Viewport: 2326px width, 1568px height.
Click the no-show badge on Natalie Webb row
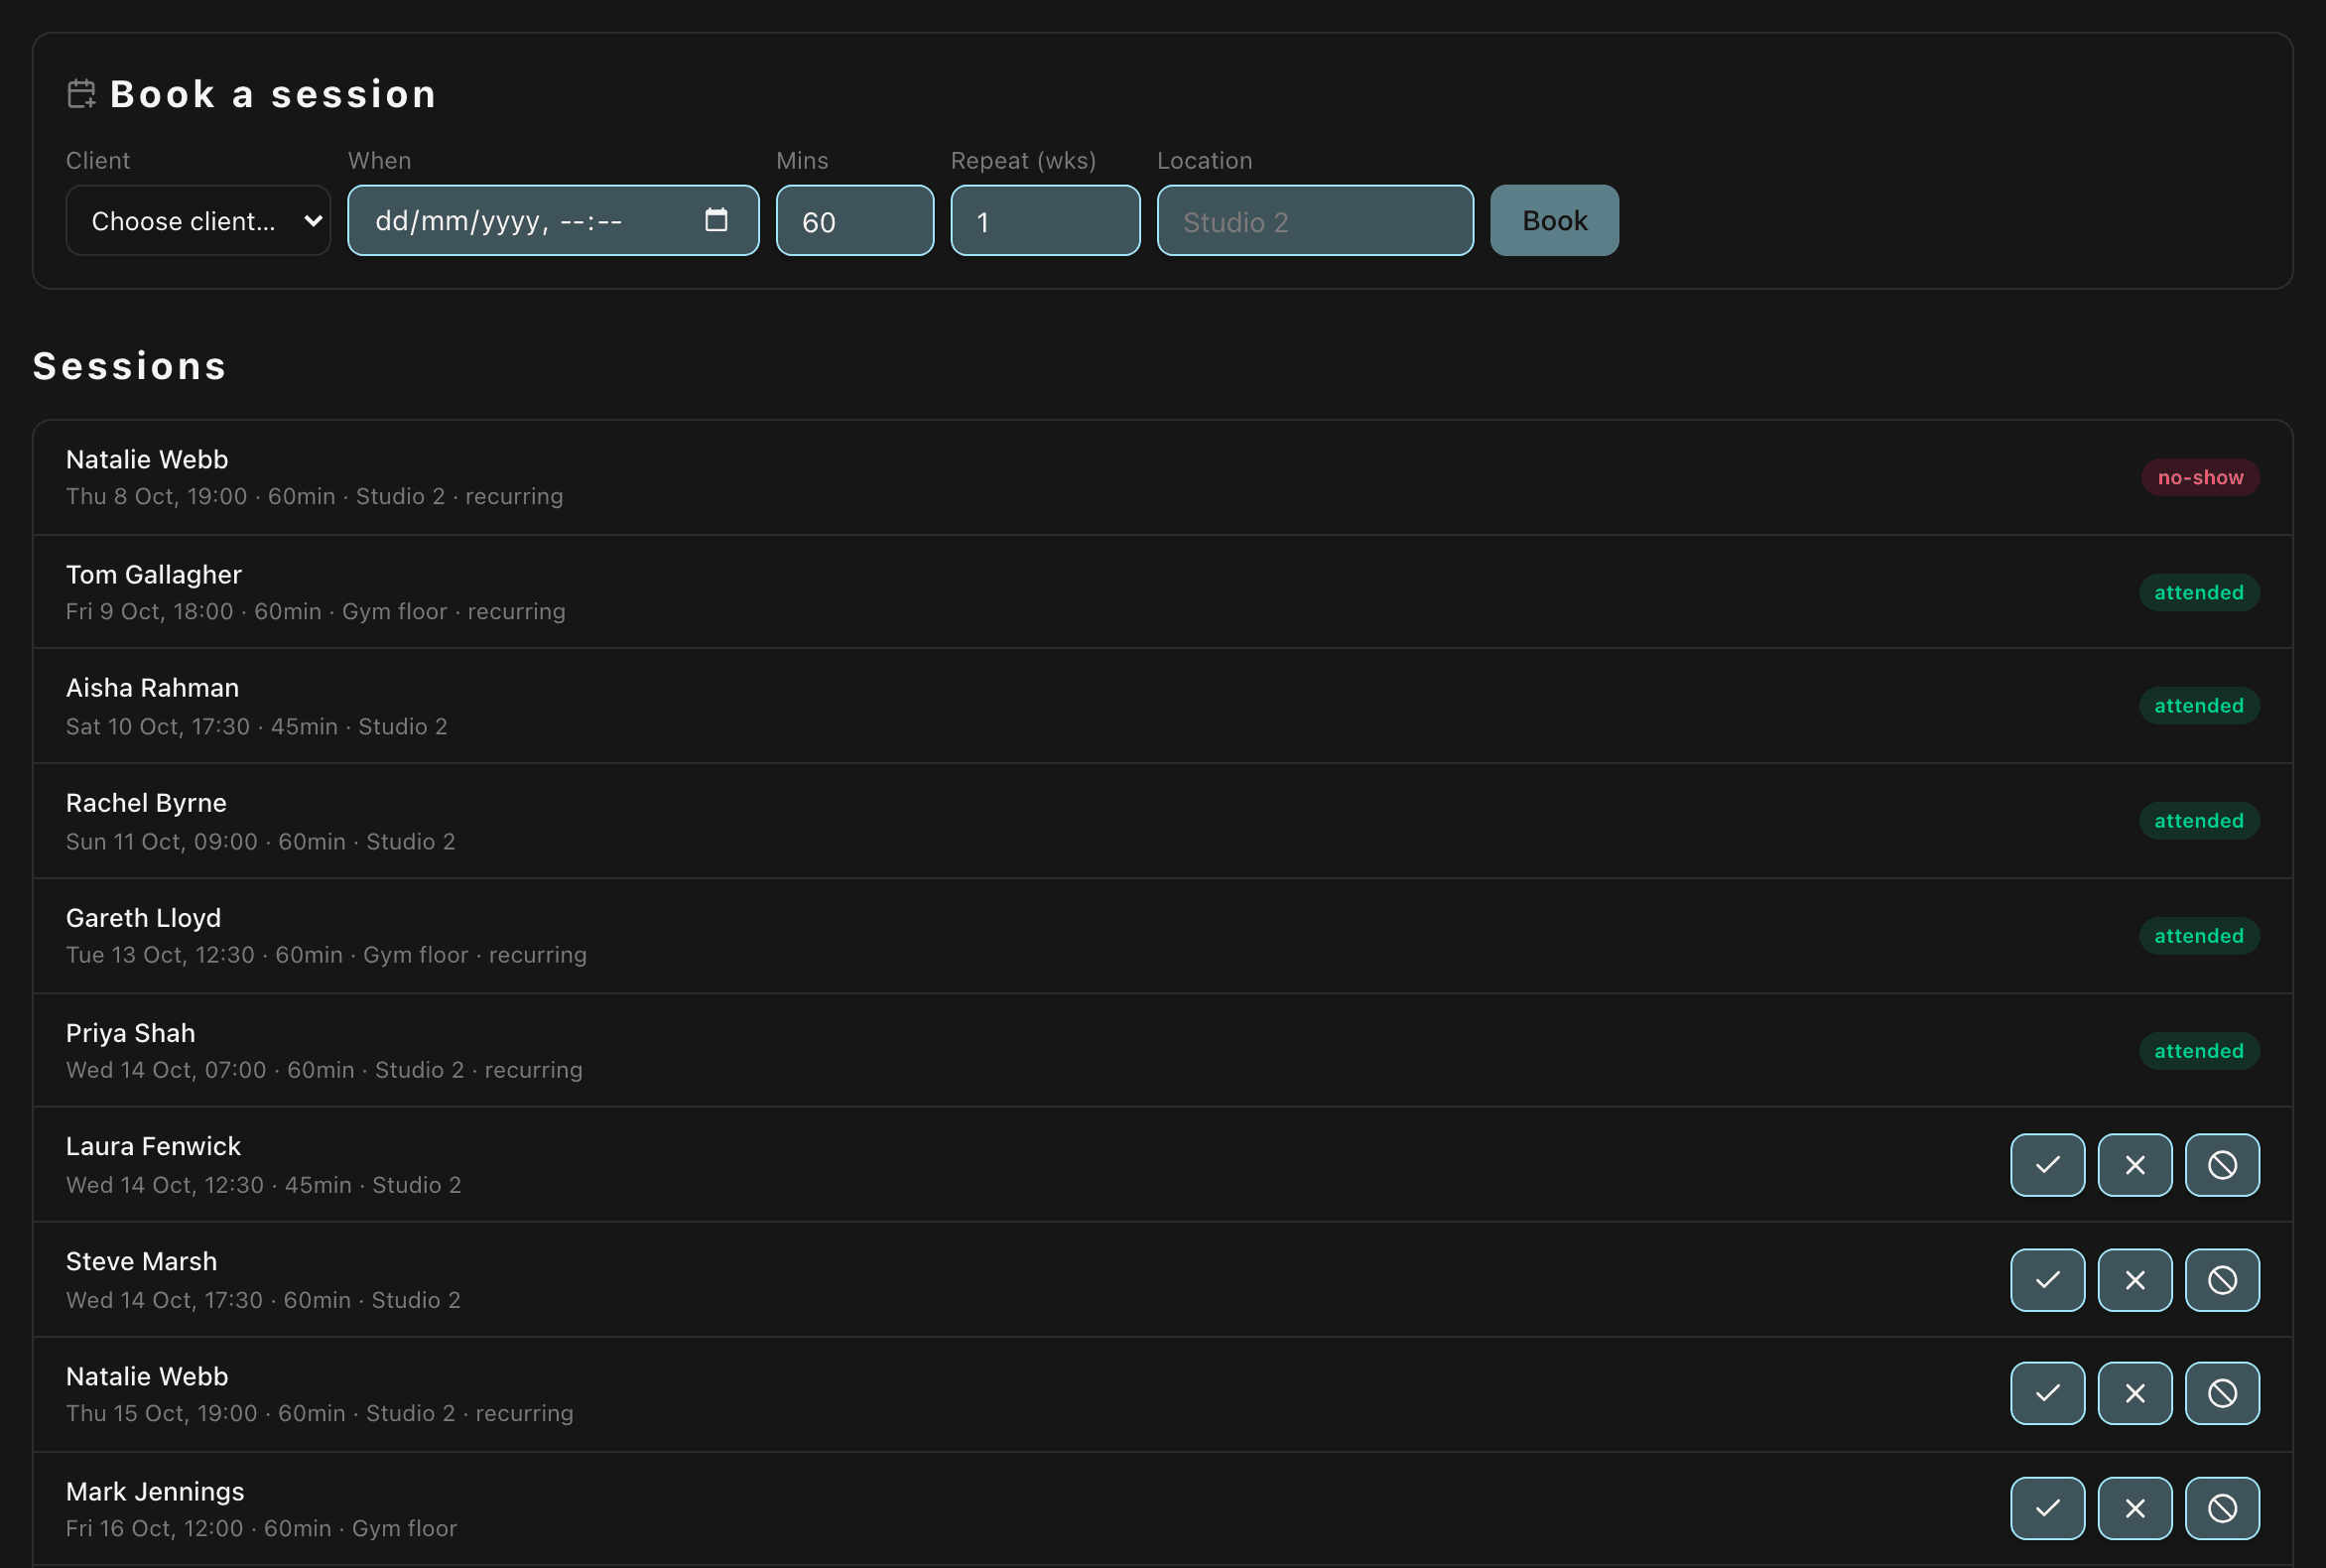click(2199, 477)
